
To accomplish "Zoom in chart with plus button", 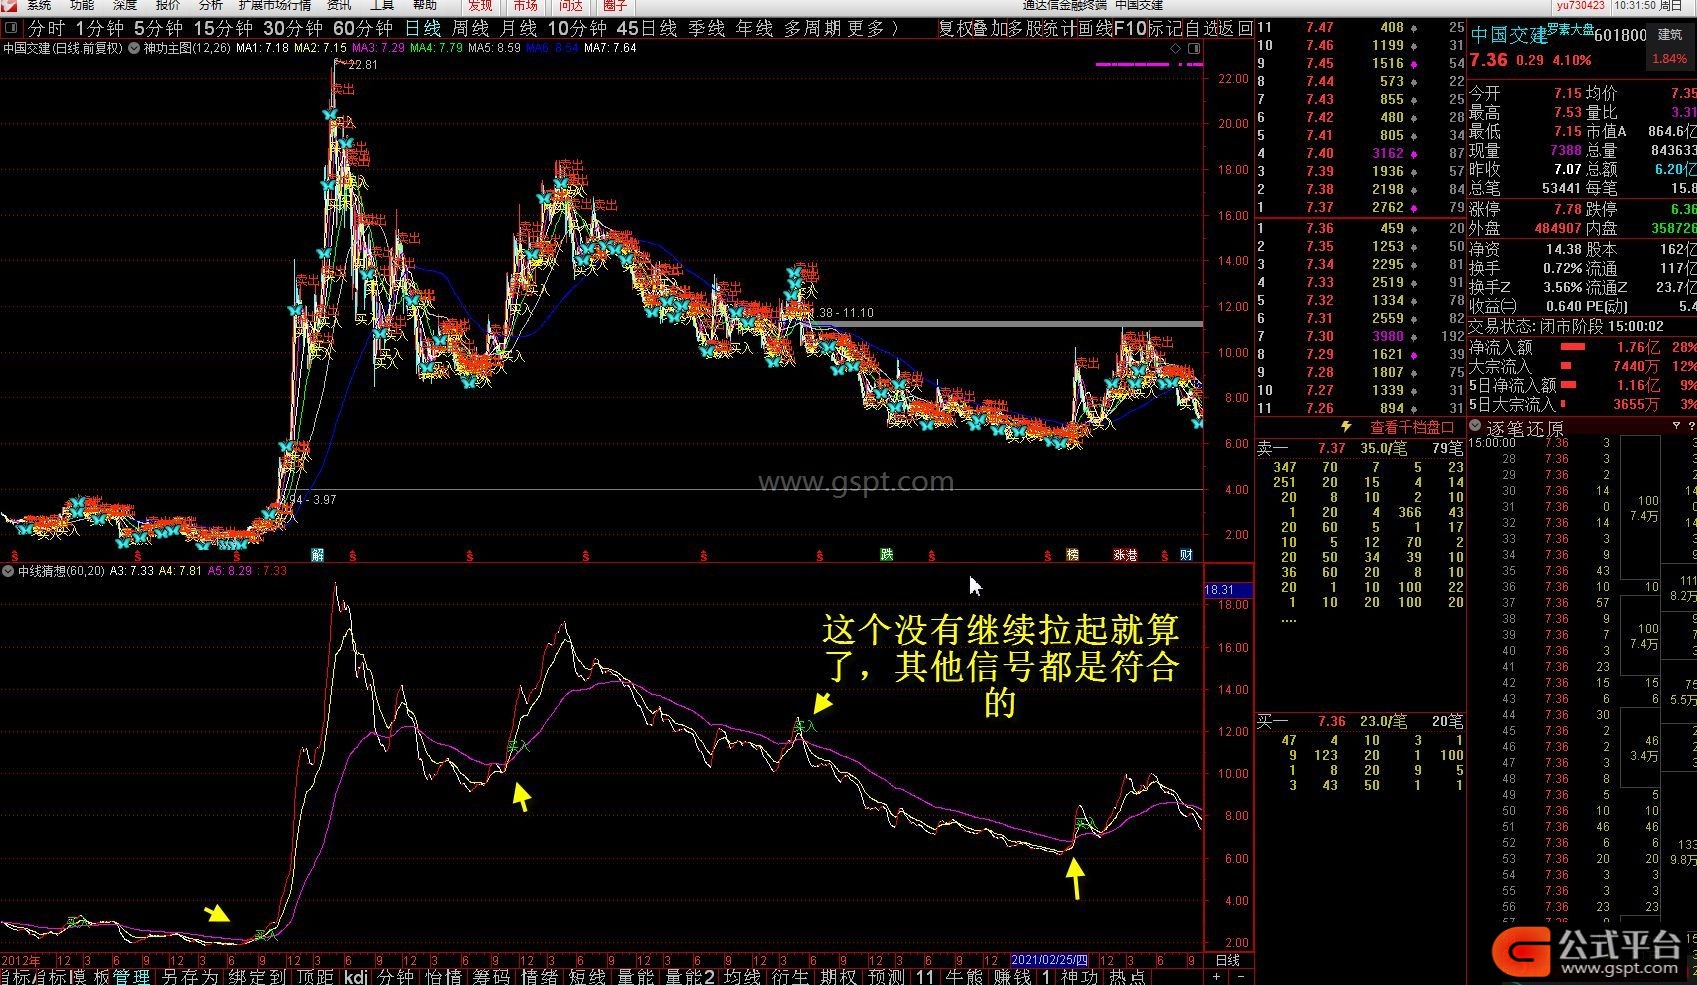I will (1216, 977).
